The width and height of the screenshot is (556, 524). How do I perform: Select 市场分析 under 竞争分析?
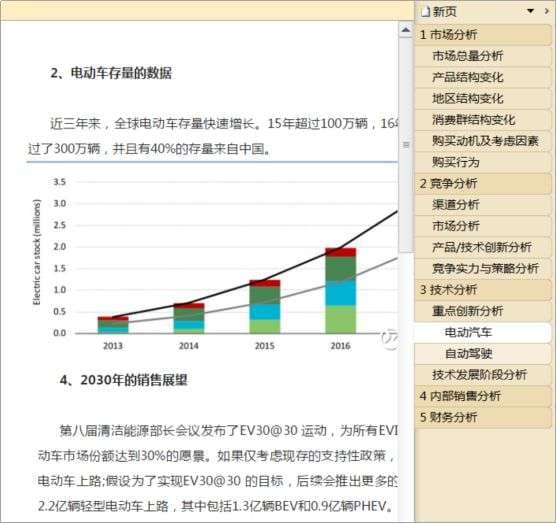click(483, 226)
